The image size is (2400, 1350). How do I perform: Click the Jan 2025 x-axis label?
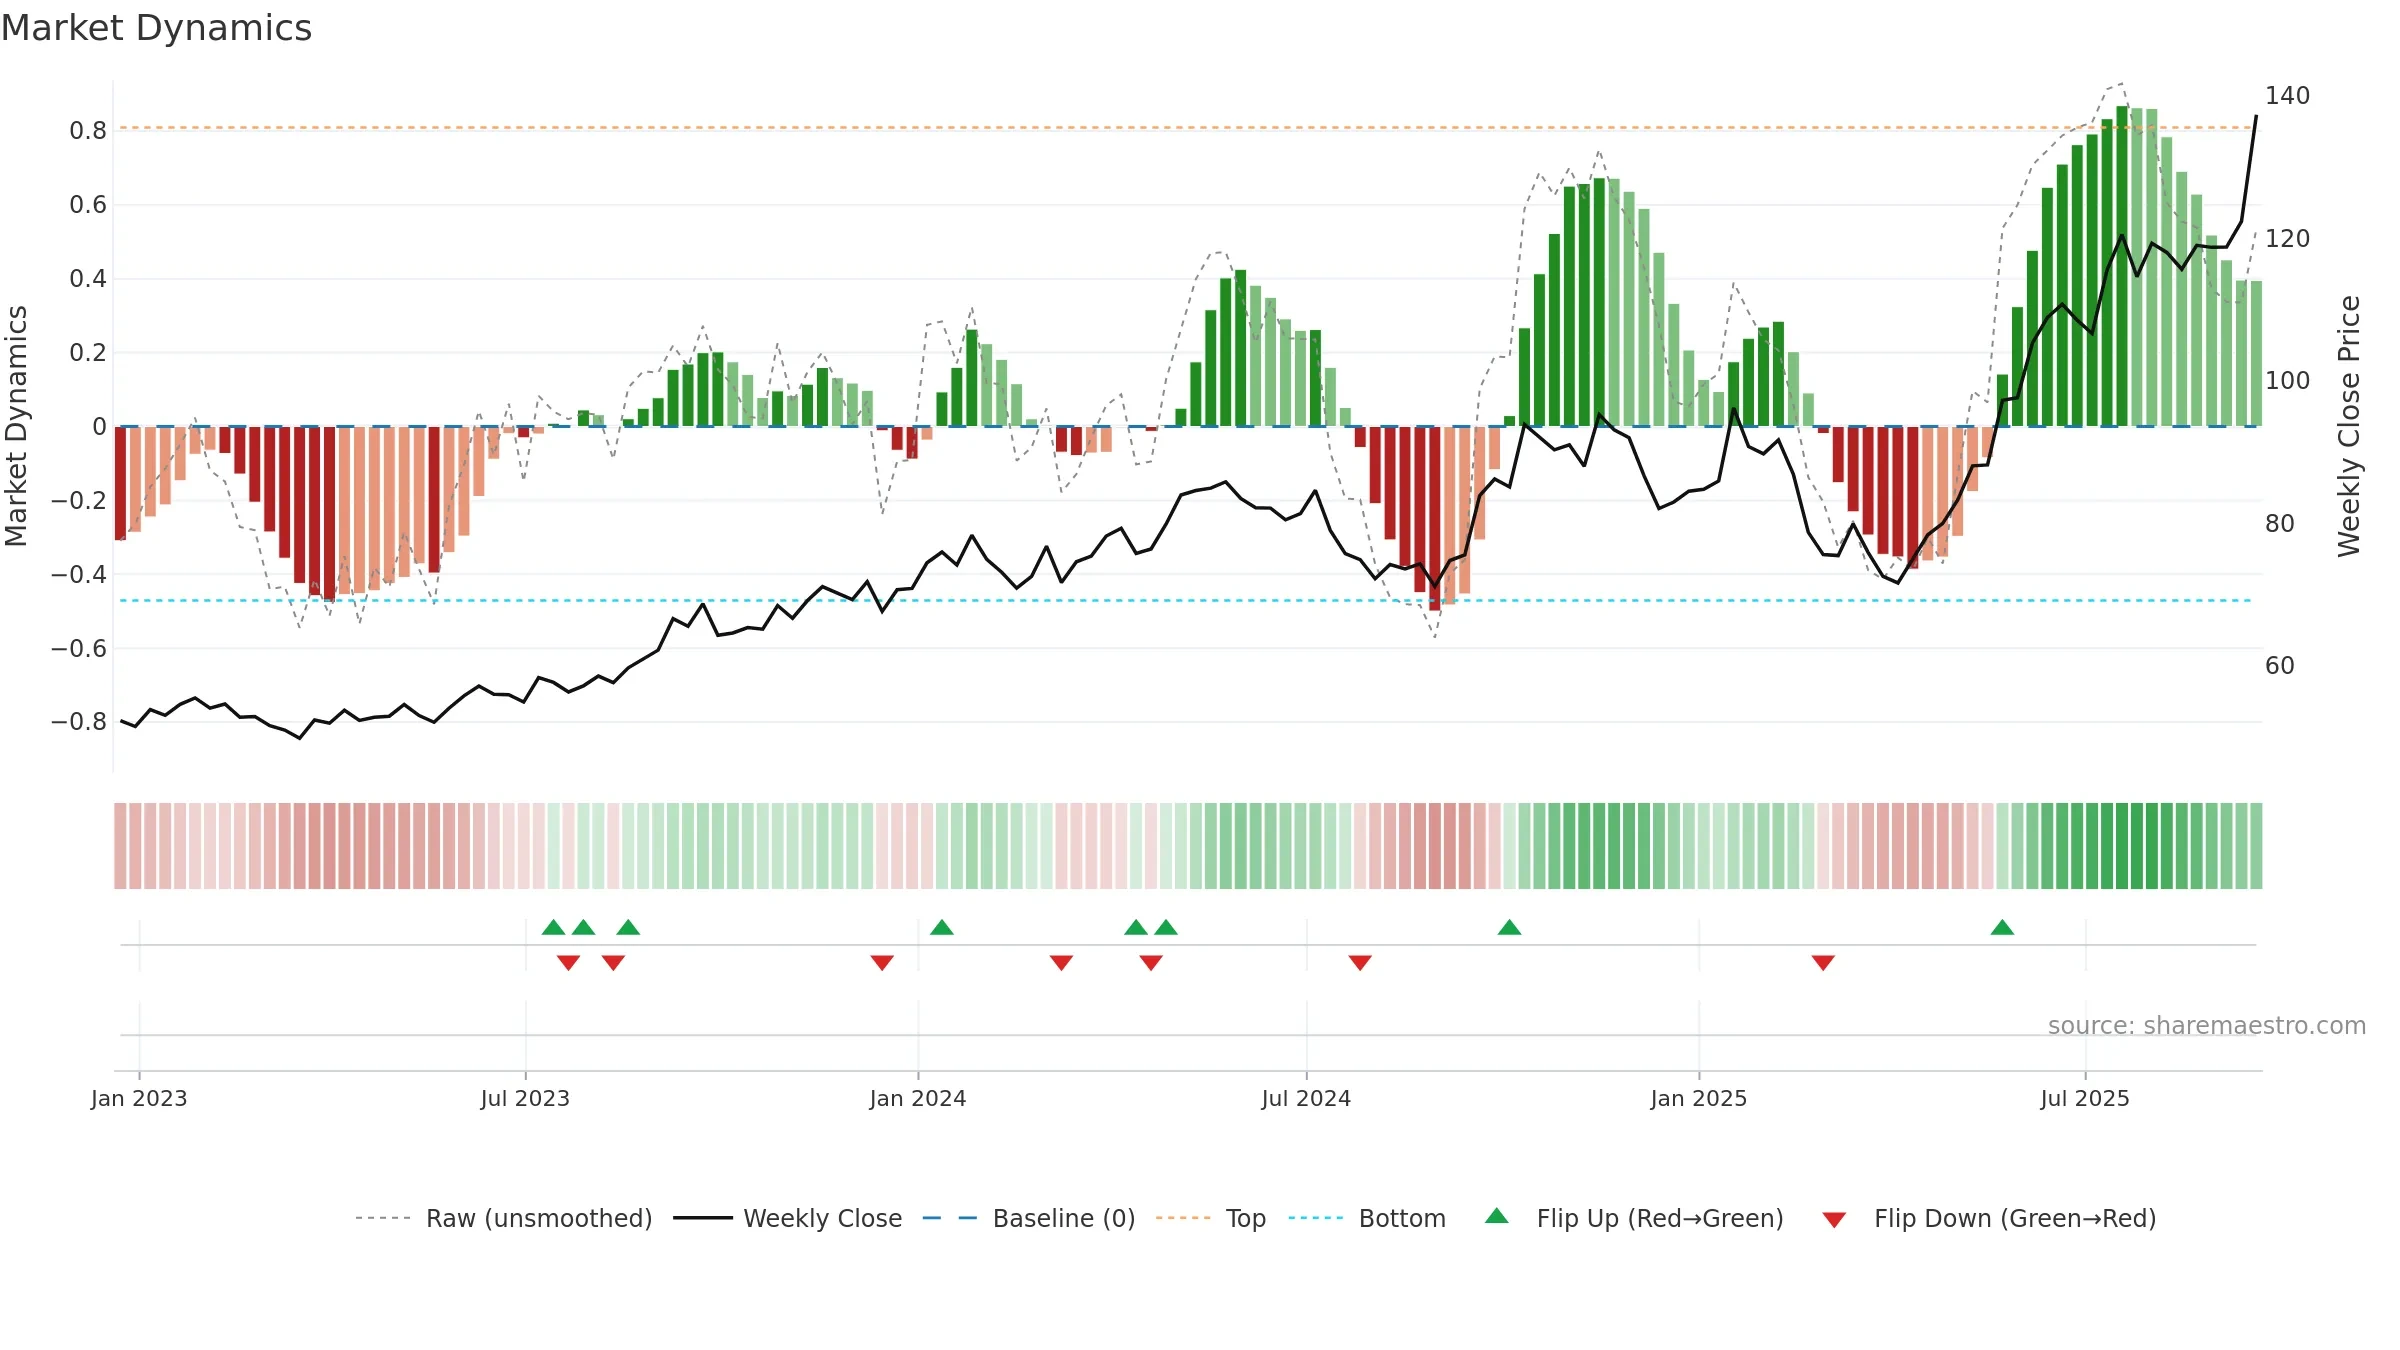[1699, 1098]
